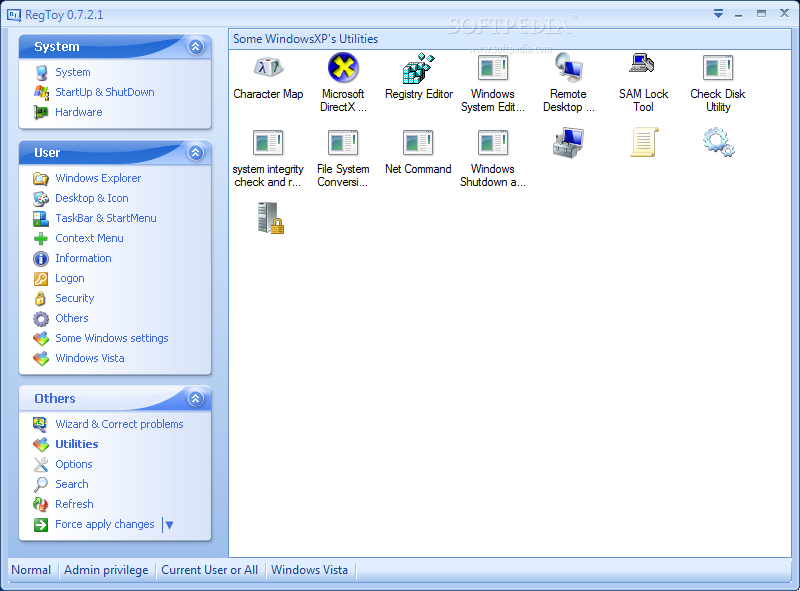Click the Logon key icon
The image size is (800, 591).
(x=41, y=279)
